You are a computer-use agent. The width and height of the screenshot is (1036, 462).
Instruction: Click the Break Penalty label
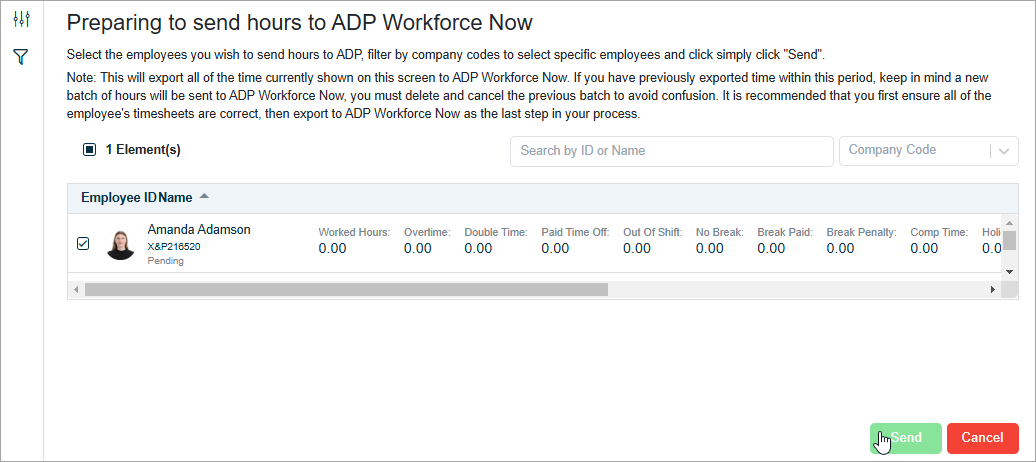(x=862, y=233)
